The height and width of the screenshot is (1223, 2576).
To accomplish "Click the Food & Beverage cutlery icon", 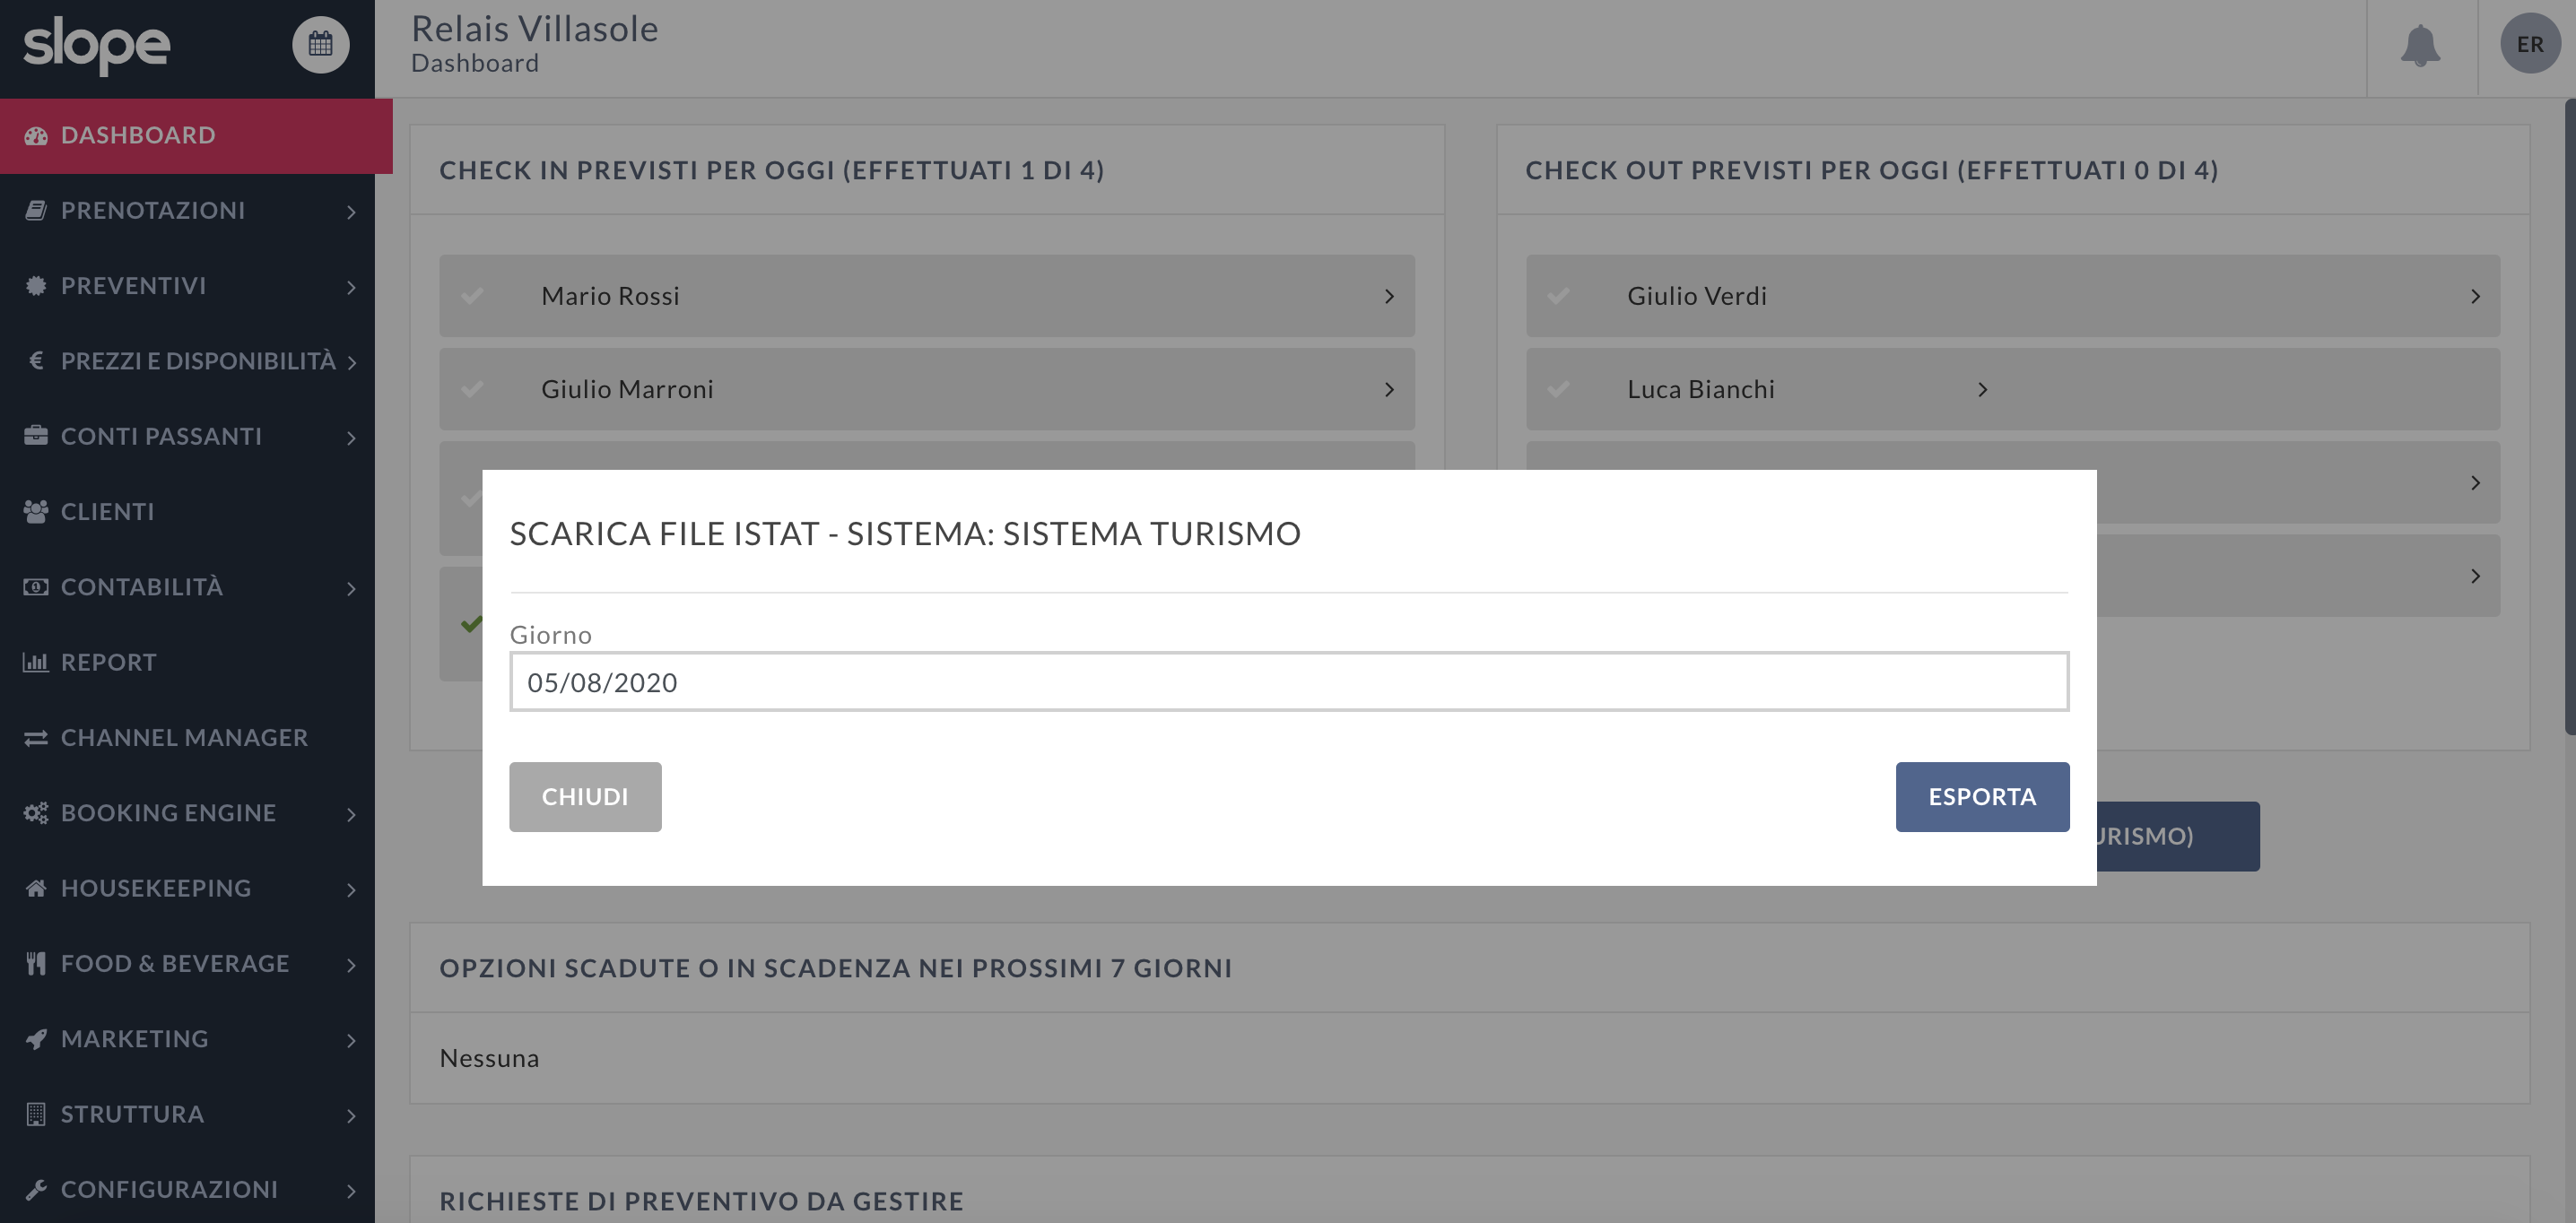I will 36,963.
